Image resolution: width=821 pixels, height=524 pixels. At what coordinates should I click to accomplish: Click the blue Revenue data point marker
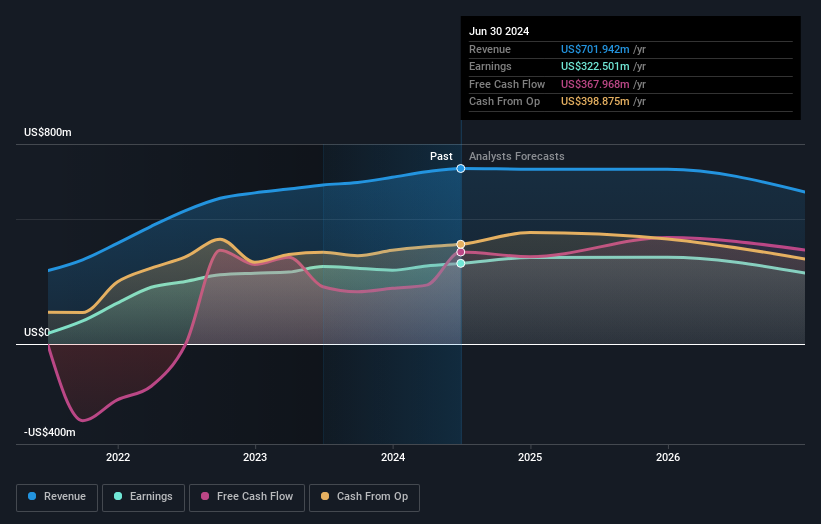click(461, 169)
